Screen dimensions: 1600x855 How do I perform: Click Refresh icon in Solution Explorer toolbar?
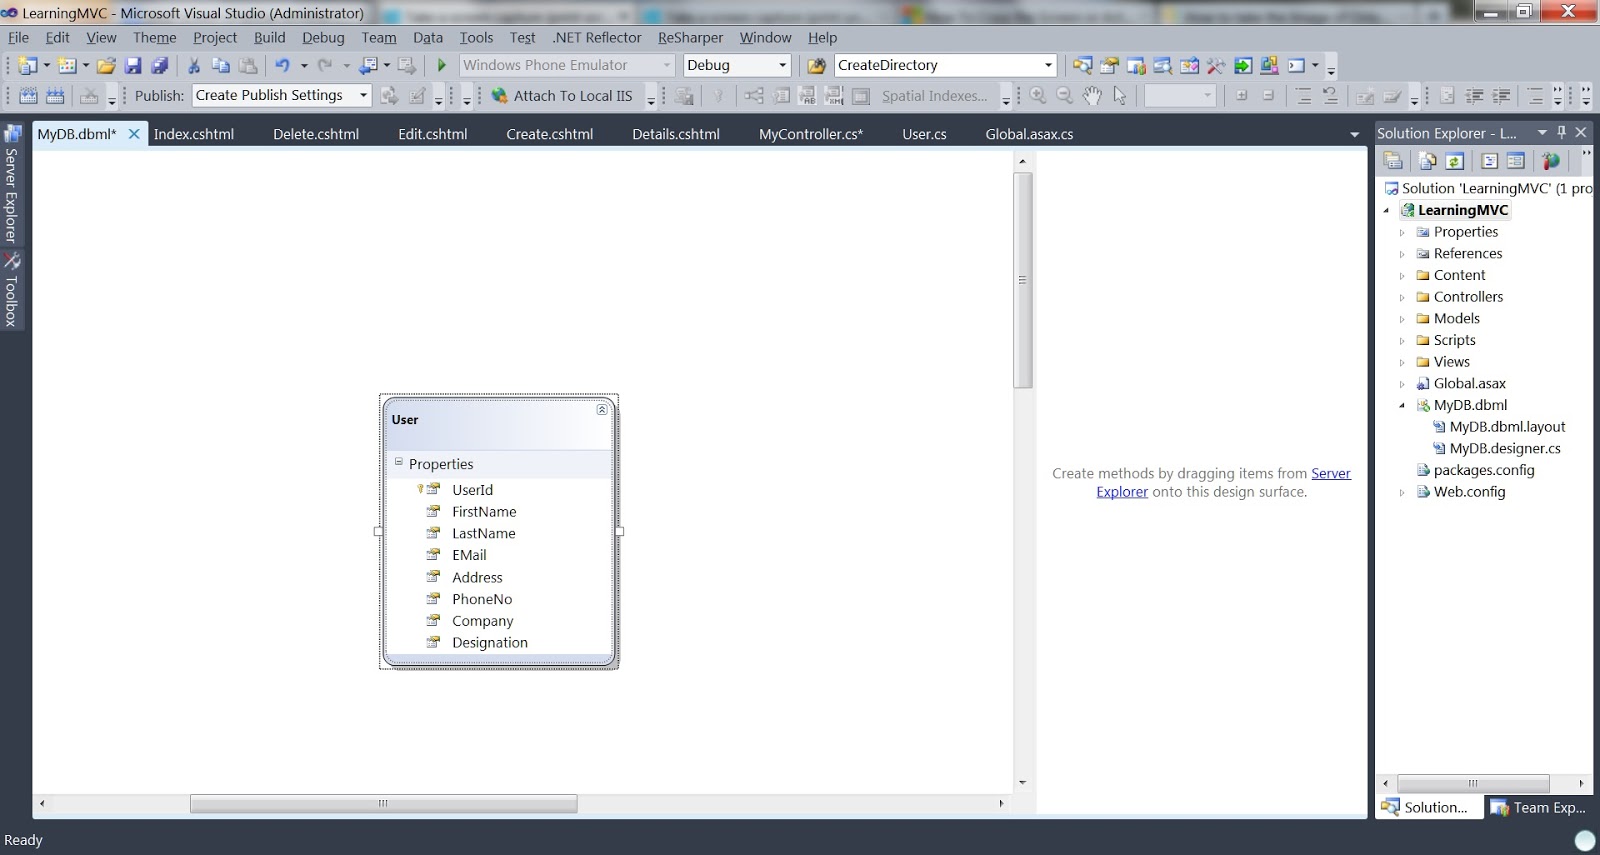pyautogui.click(x=1455, y=161)
